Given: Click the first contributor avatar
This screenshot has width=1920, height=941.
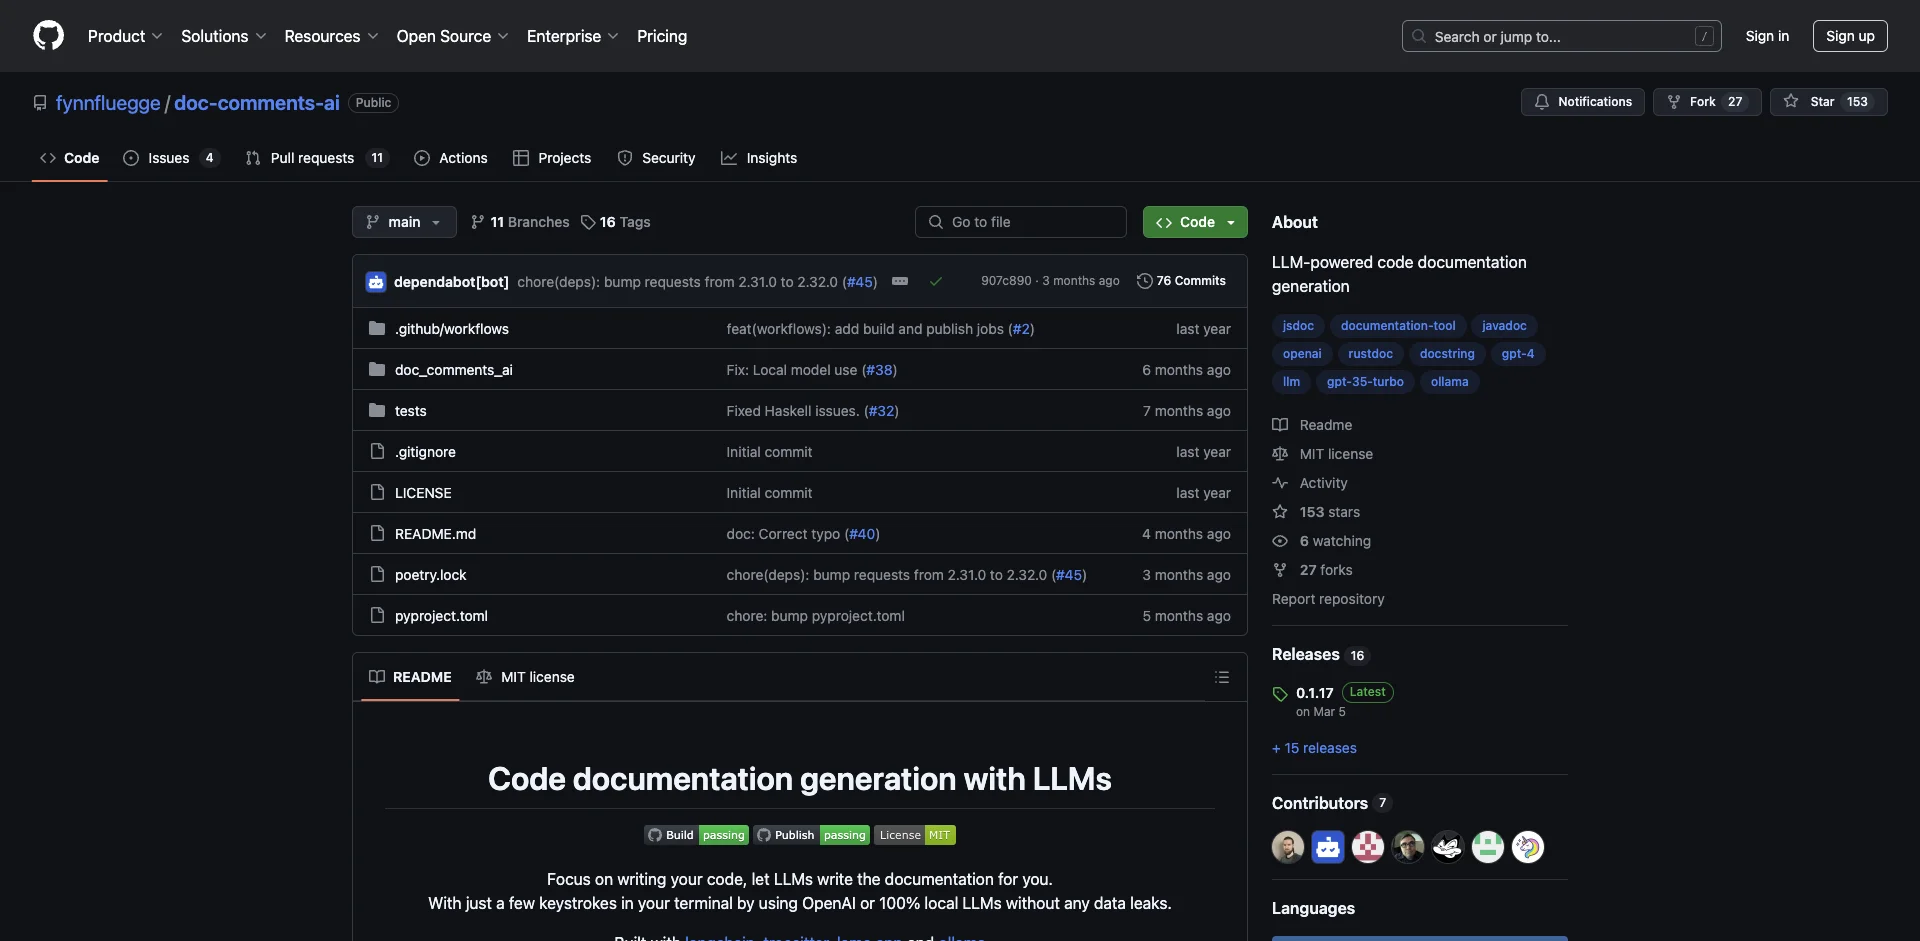Looking at the screenshot, I should coord(1288,847).
